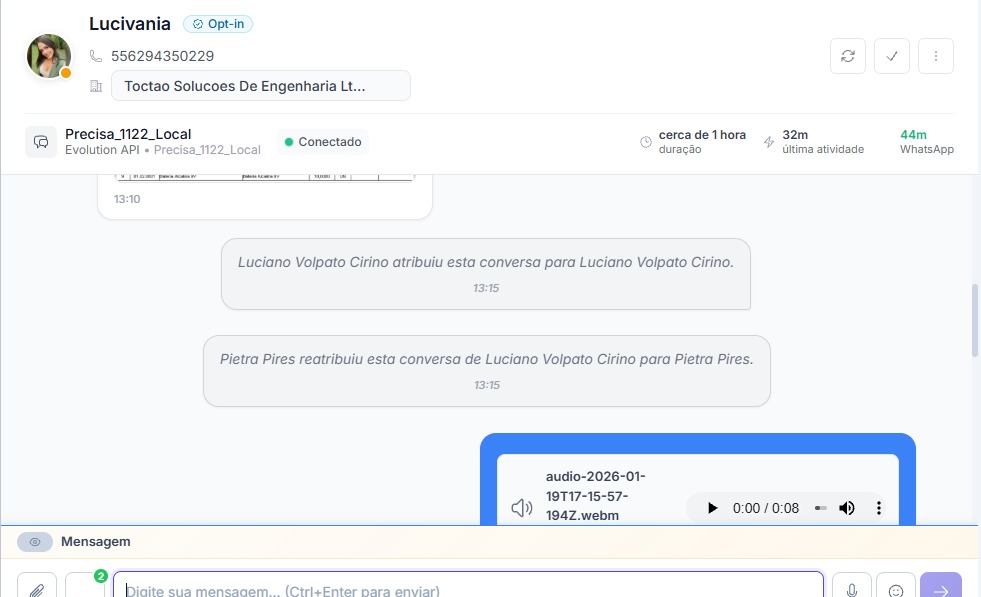The height and width of the screenshot is (597, 981).
Task: Click the clock icon beside duração
Action: pyautogui.click(x=646, y=142)
